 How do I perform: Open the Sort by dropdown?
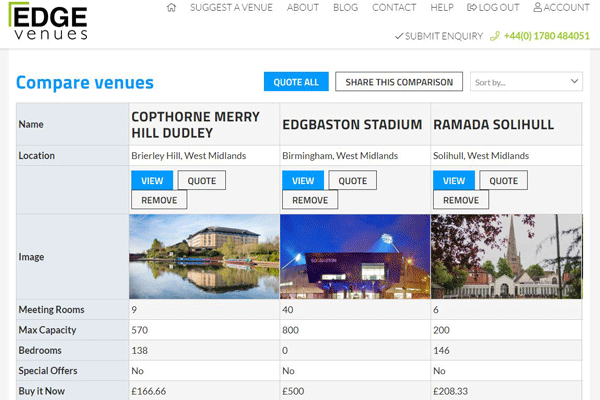coord(526,82)
